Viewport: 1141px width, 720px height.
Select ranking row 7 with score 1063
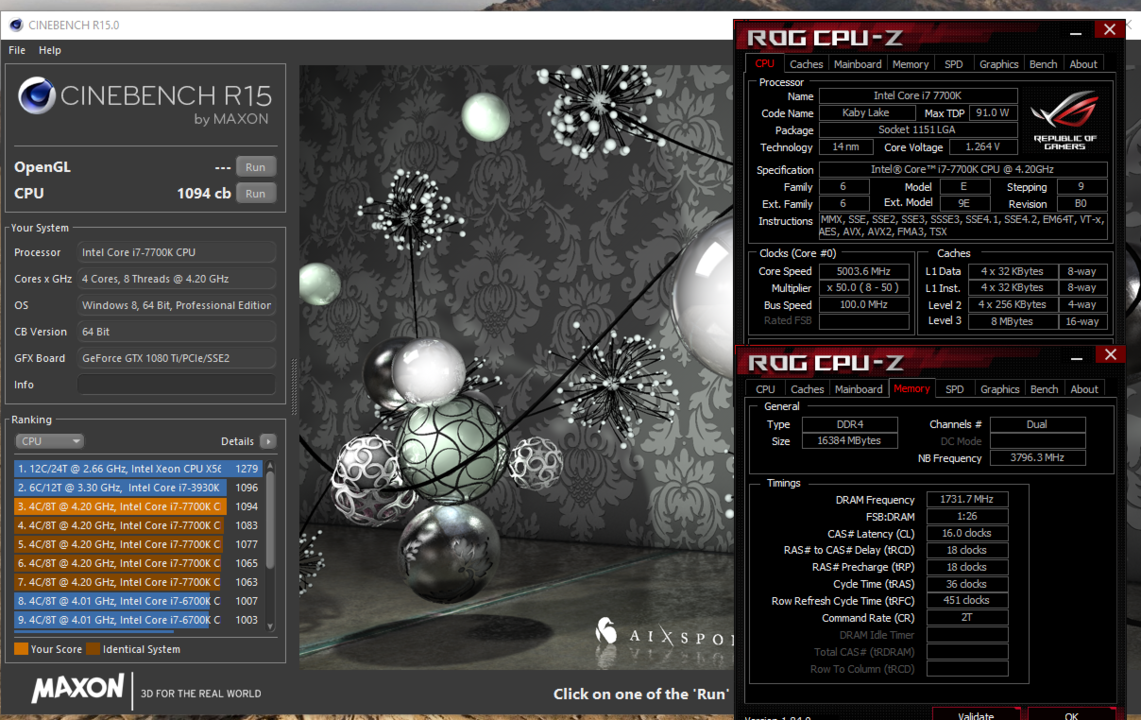point(138,582)
